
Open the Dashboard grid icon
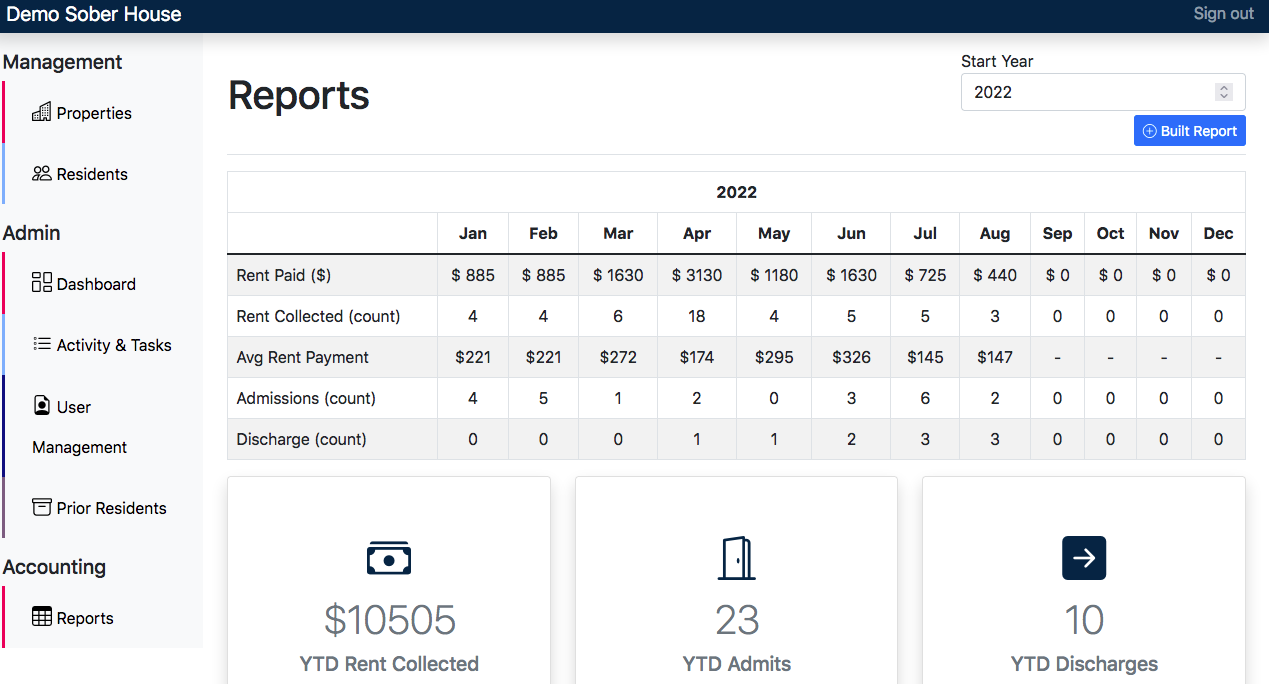point(41,283)
